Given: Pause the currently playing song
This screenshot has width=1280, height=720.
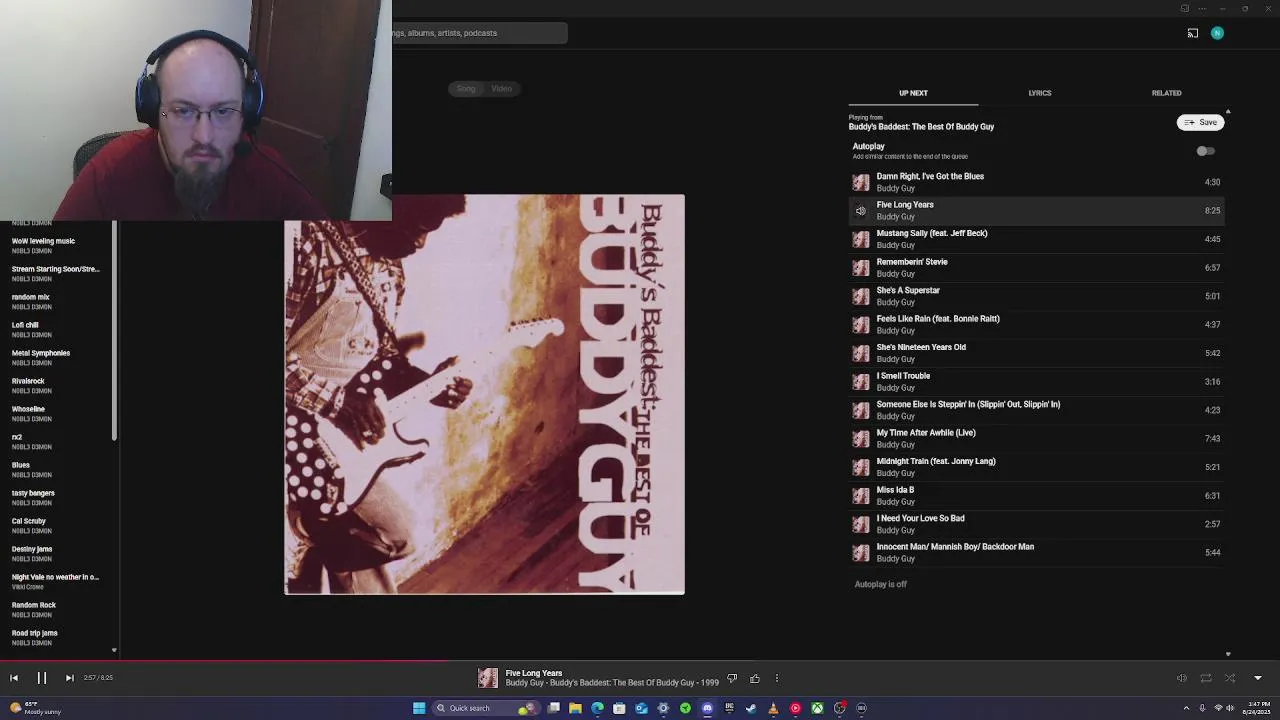Looking at the screenshot, I should pyautogui.click(x=42, y=678).
